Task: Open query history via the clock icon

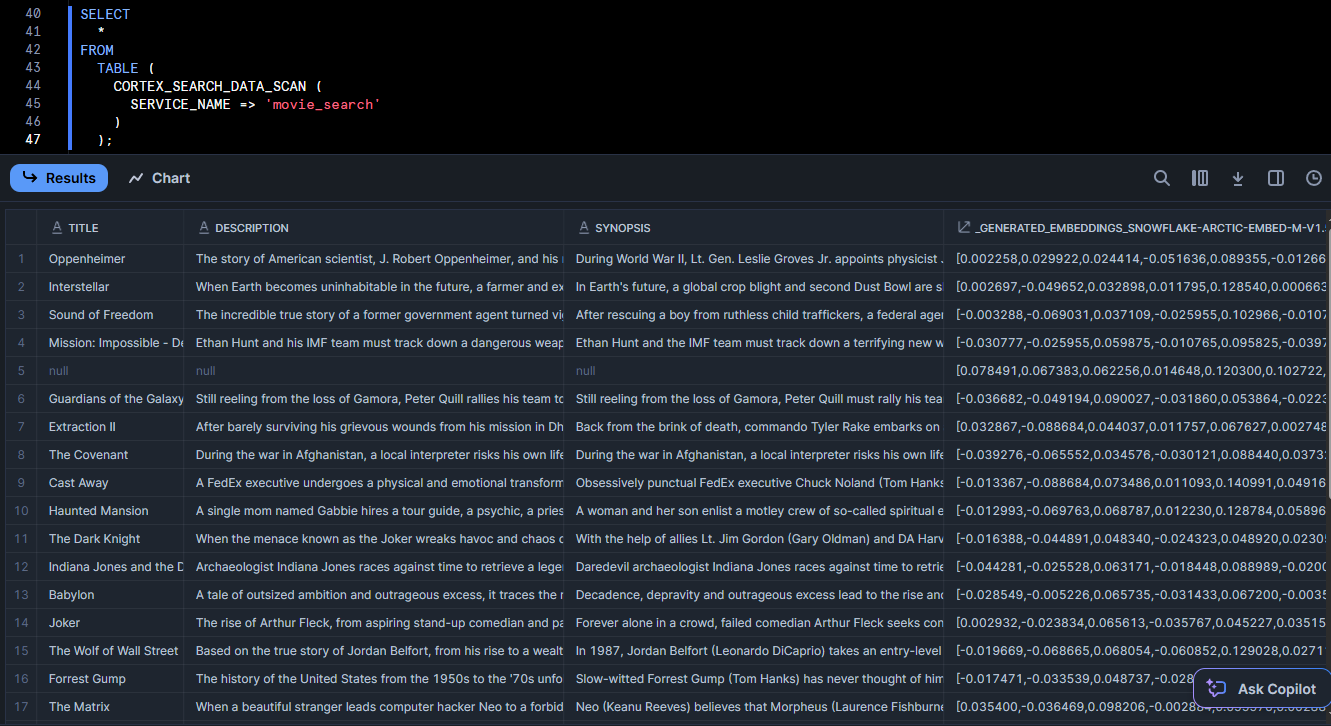Action: pyautogui.click(x=1313, y=178)
